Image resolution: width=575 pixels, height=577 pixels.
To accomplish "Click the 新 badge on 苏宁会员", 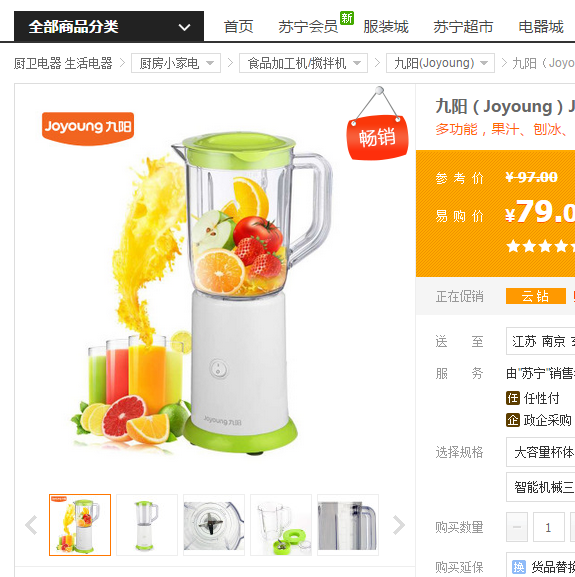I will pos(347,18).
